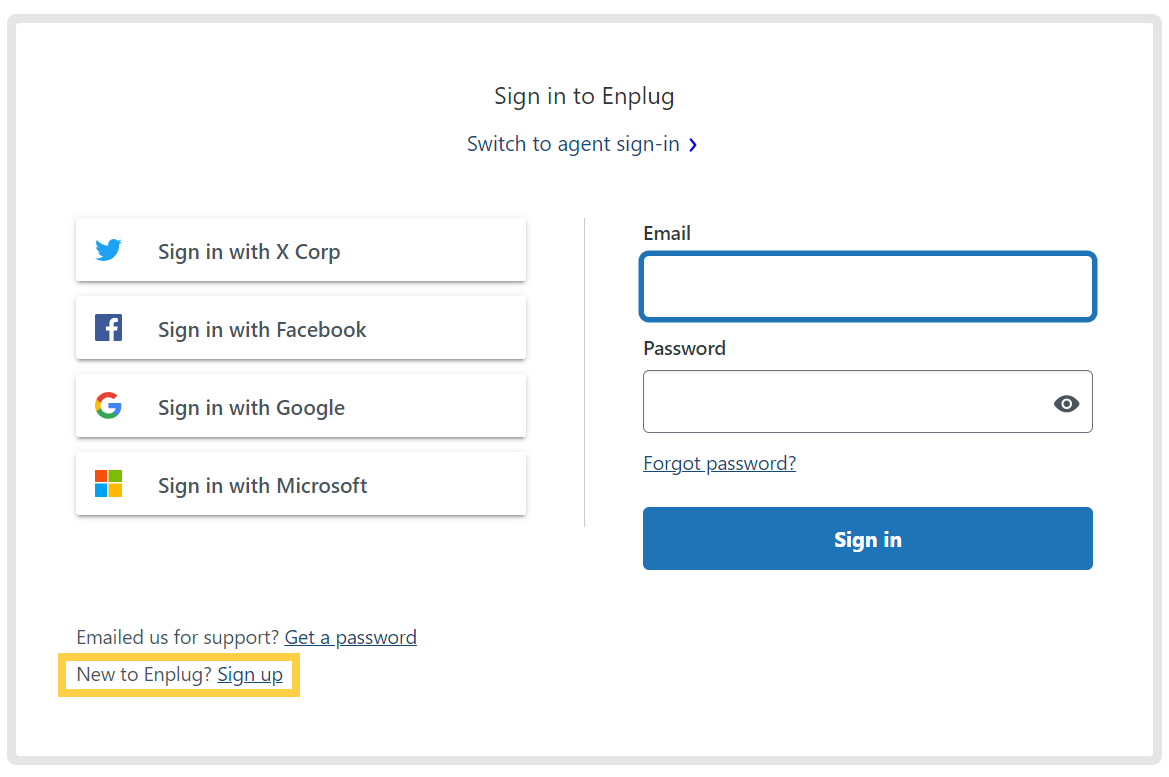Click the Sign in to Enplug heading
Screen dimensions: 1169x777
584,97
